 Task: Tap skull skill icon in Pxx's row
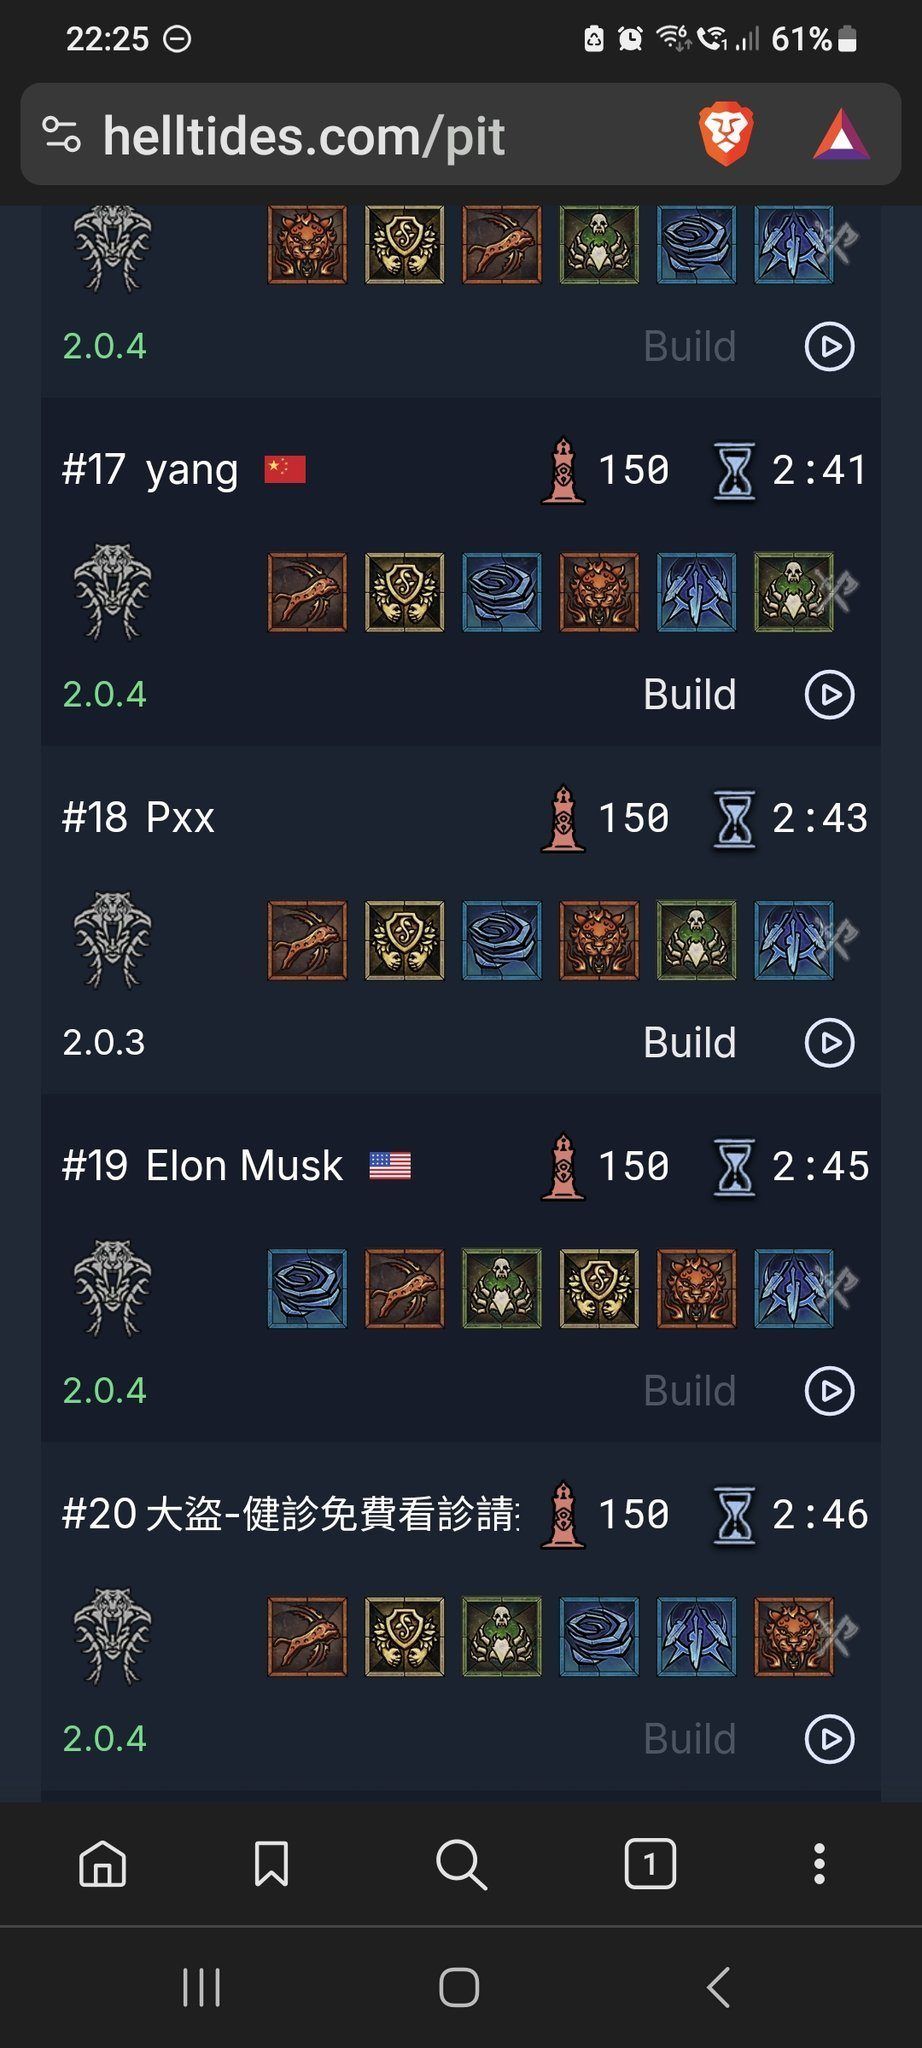pos(696,940)
